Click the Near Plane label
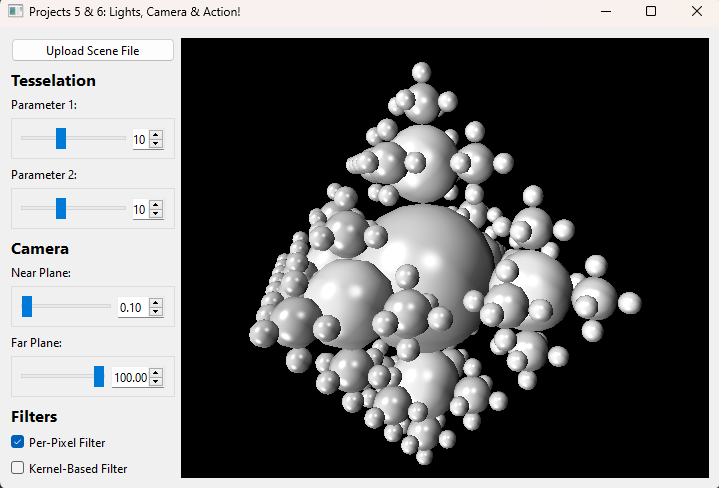 coord(41,273)
